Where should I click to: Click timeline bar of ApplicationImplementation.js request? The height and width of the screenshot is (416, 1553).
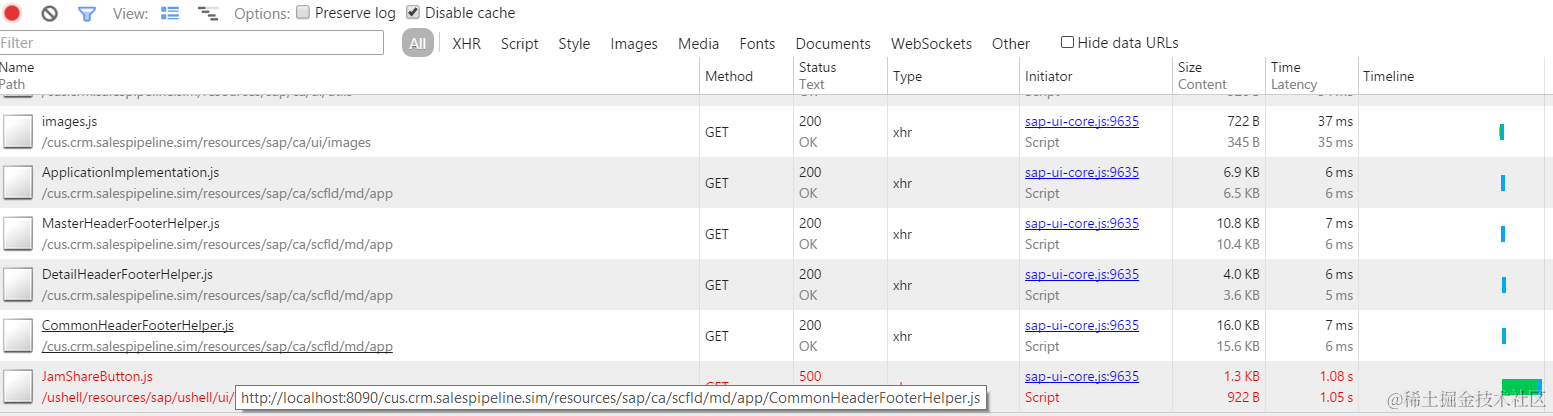click(1503, 183)
